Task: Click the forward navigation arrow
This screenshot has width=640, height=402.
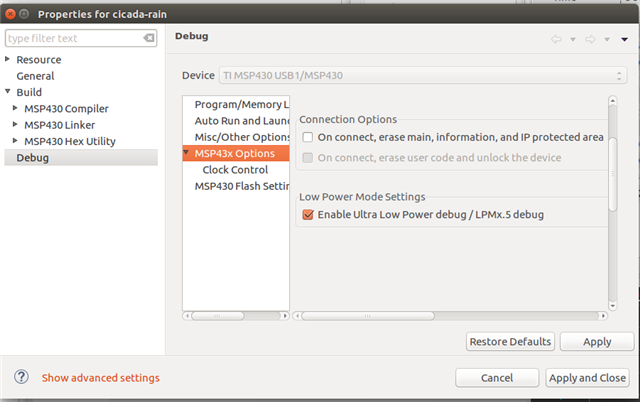Action: tap(590, 39)
